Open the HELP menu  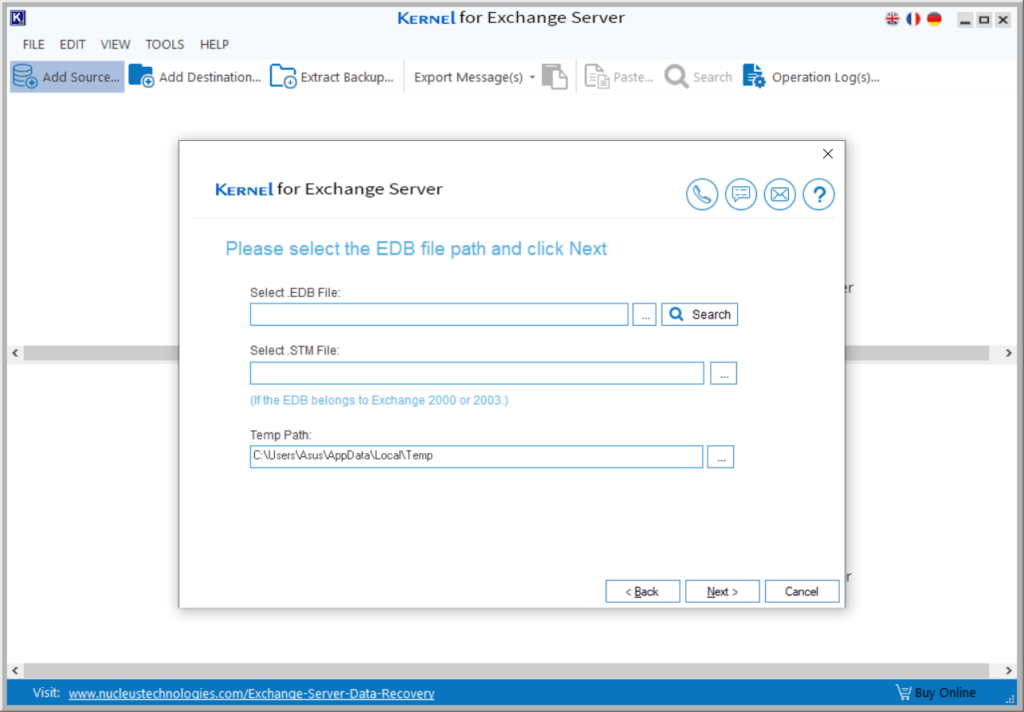(x=214, y=44)
